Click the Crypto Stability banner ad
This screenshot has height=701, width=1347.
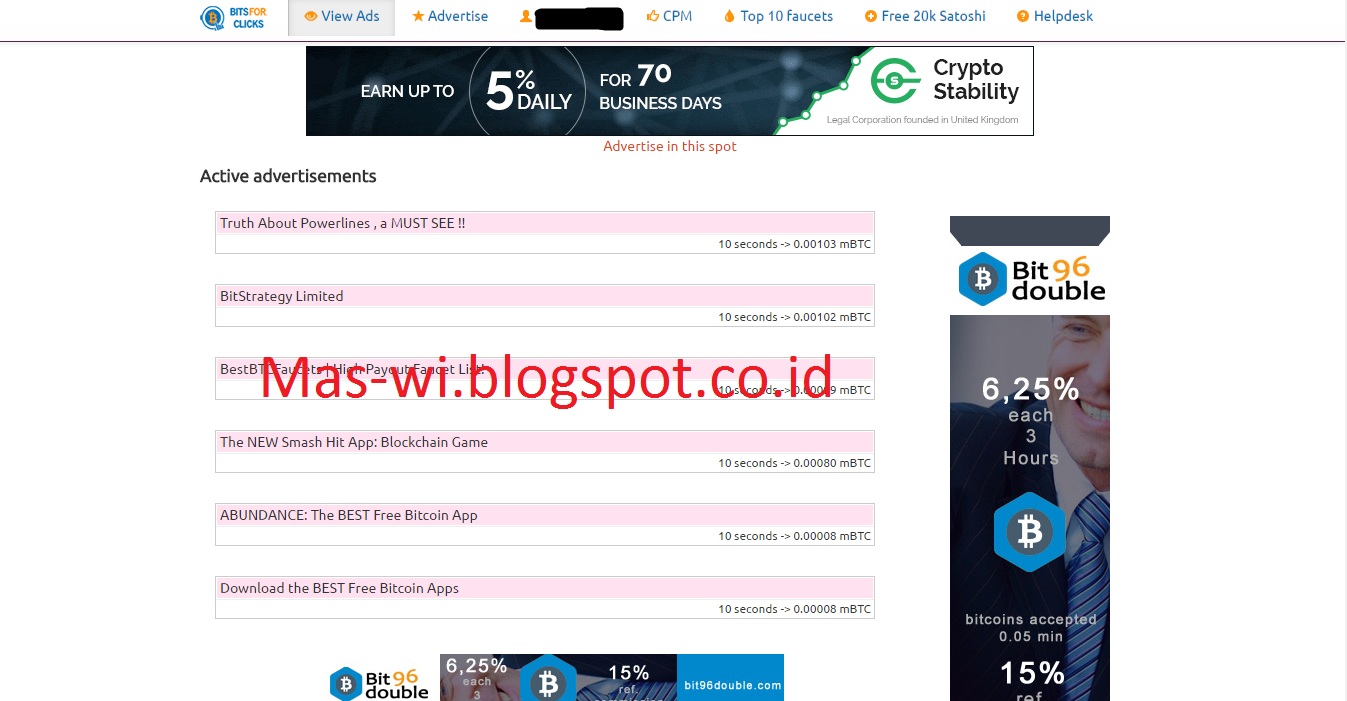coord(669,91)
